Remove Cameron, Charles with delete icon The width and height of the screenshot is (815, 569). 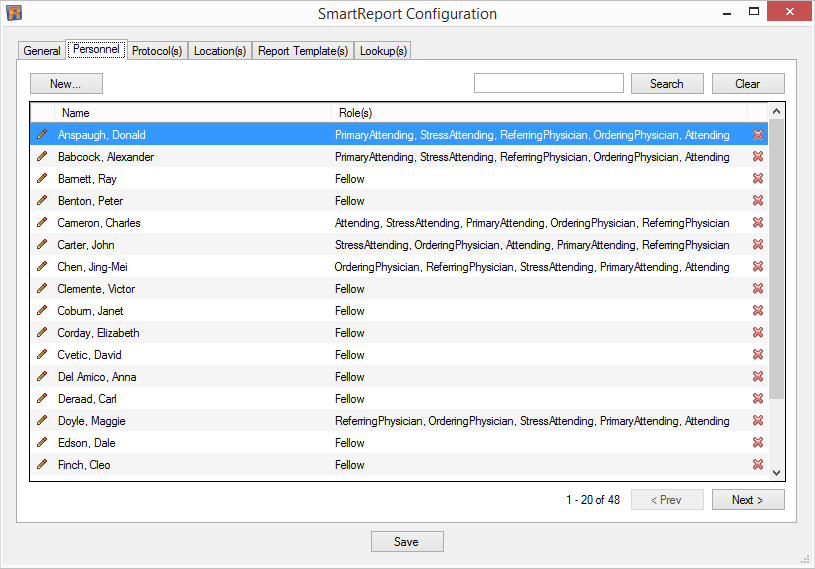pos(757,223)
